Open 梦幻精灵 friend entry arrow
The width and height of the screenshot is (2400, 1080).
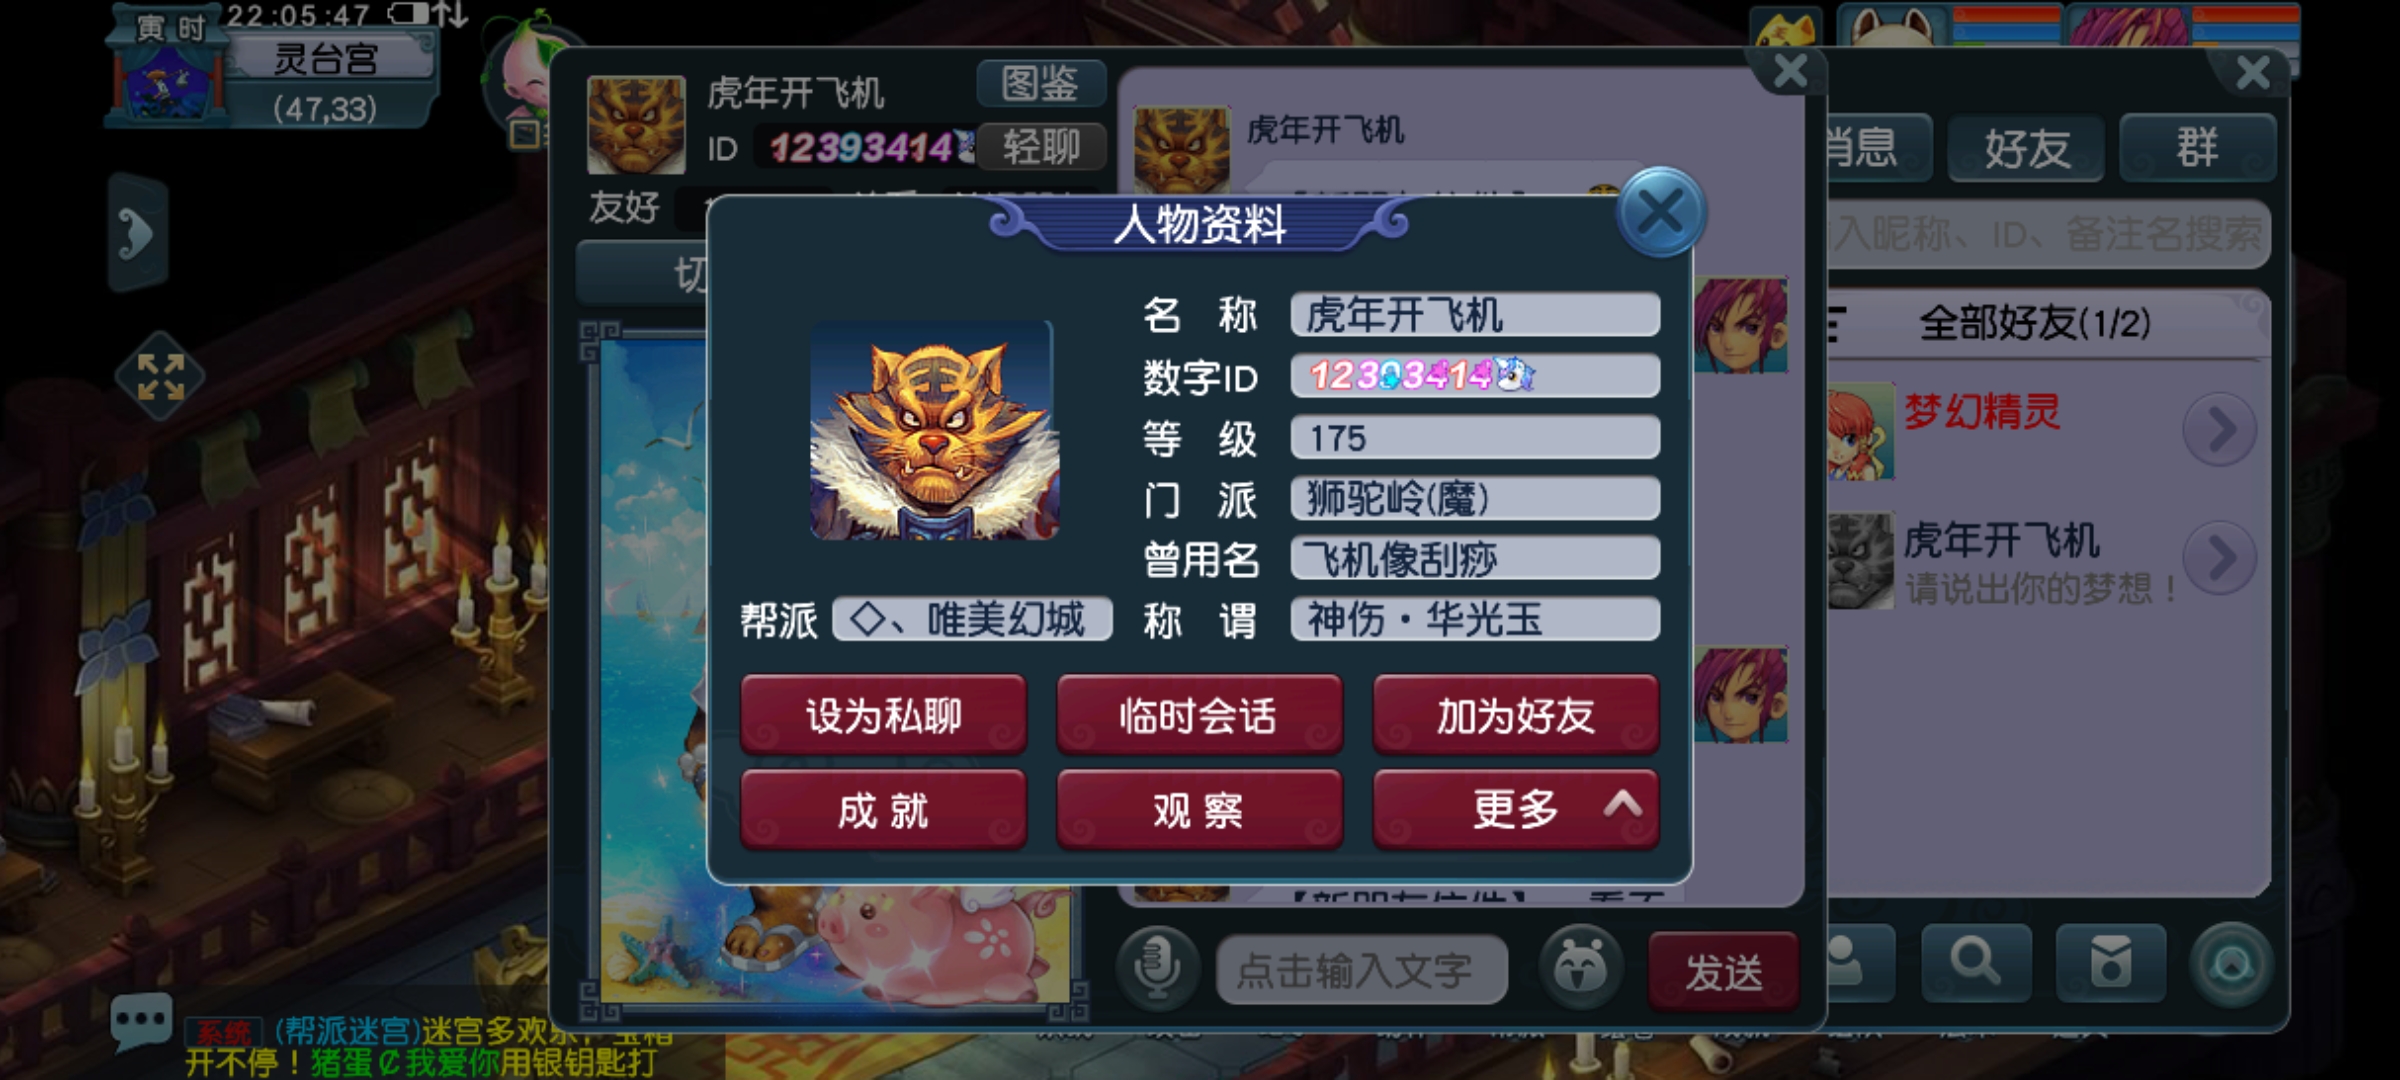pyautogui.click(x=2220, y=430)
